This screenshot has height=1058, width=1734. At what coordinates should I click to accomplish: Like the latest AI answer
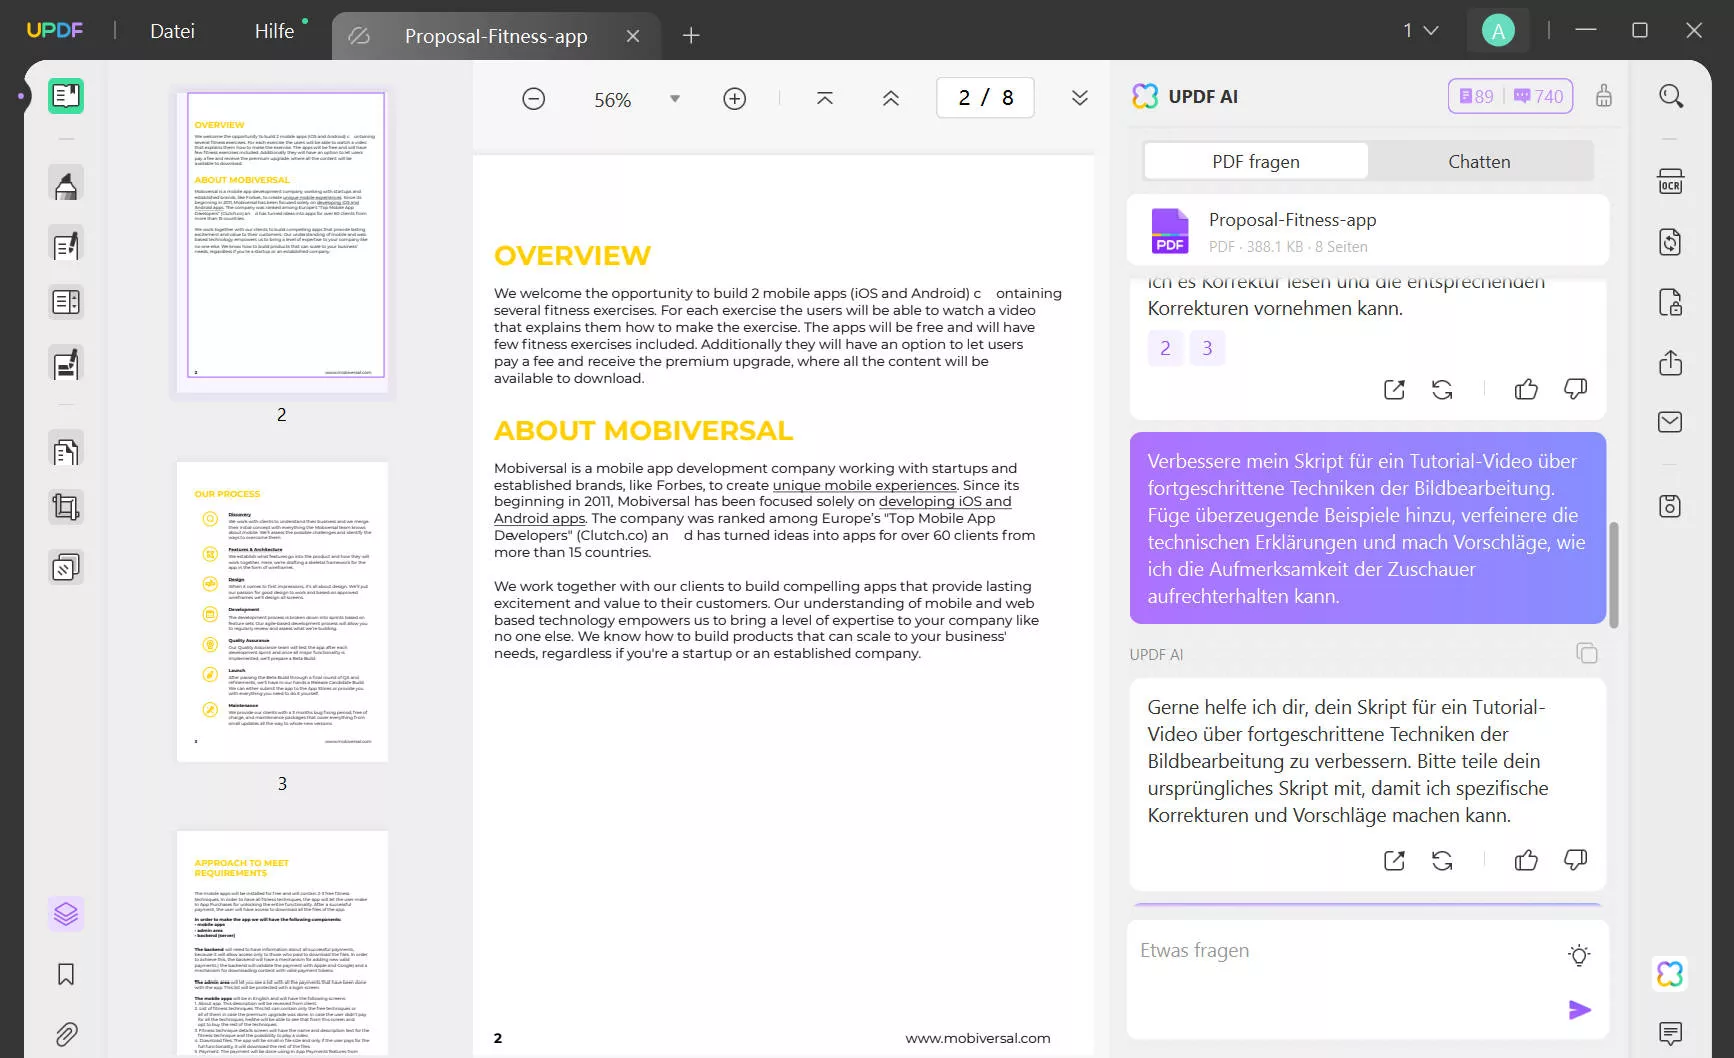coord(1526,860)
